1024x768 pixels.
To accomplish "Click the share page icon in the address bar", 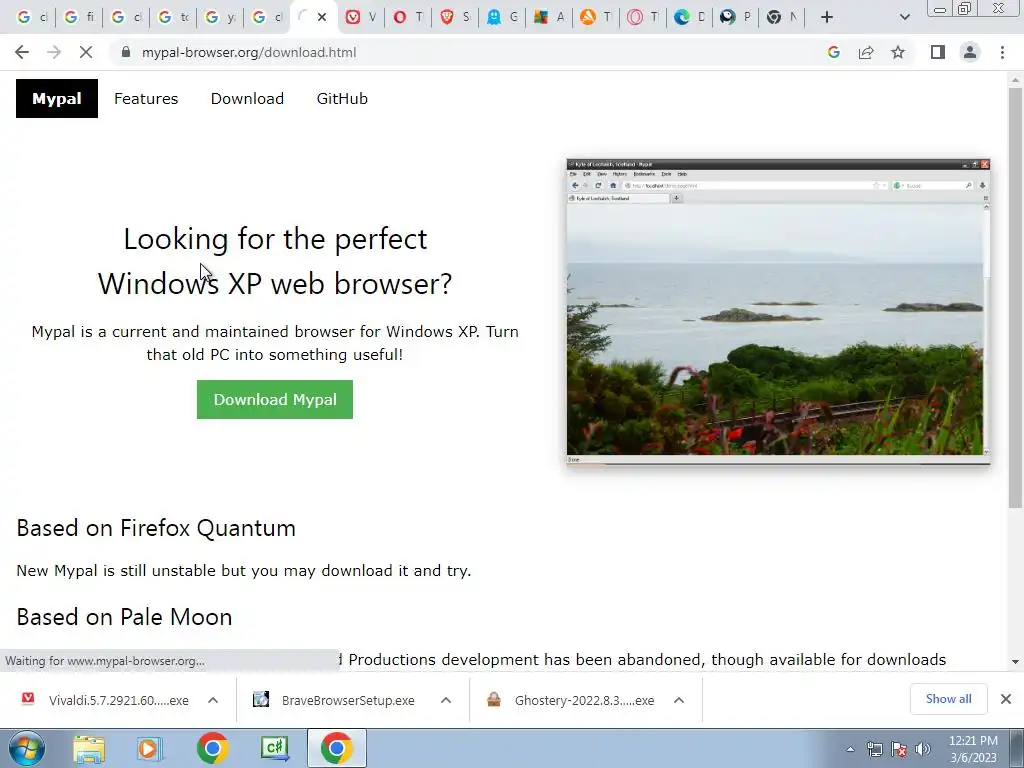I will (x=866, y=52).
